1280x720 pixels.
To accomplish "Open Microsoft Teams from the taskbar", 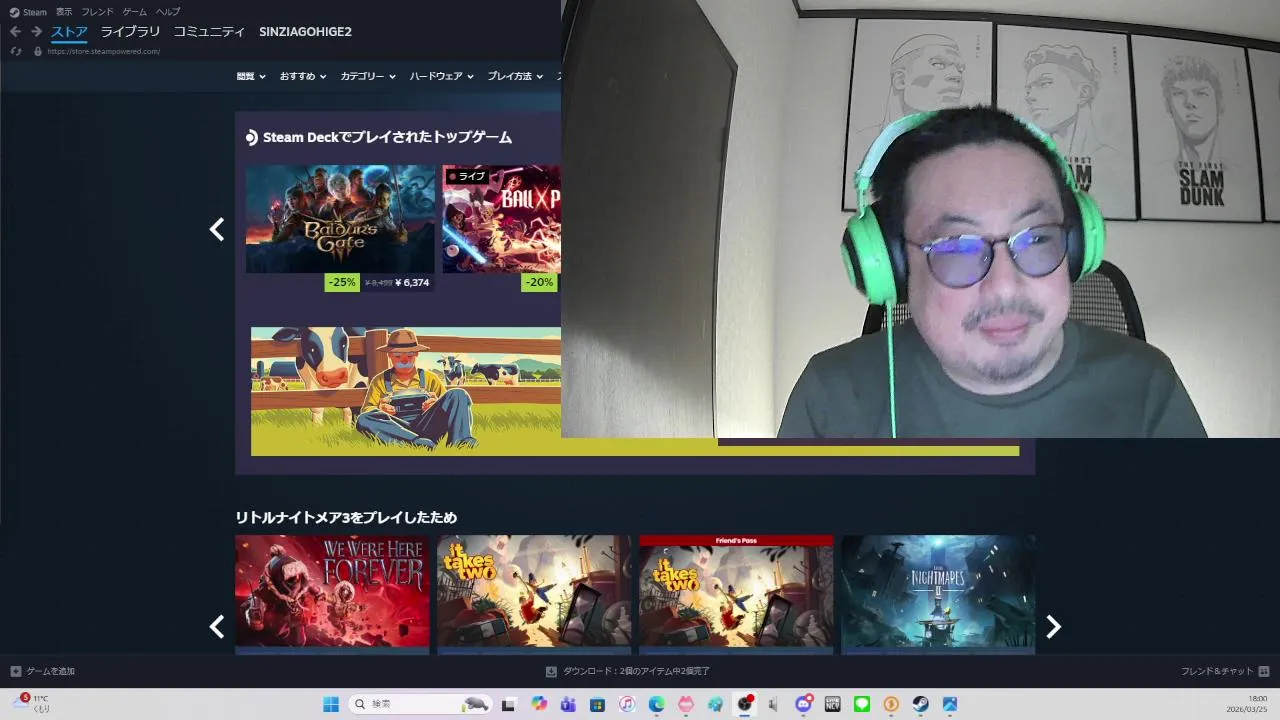I will tap(568, 704).
